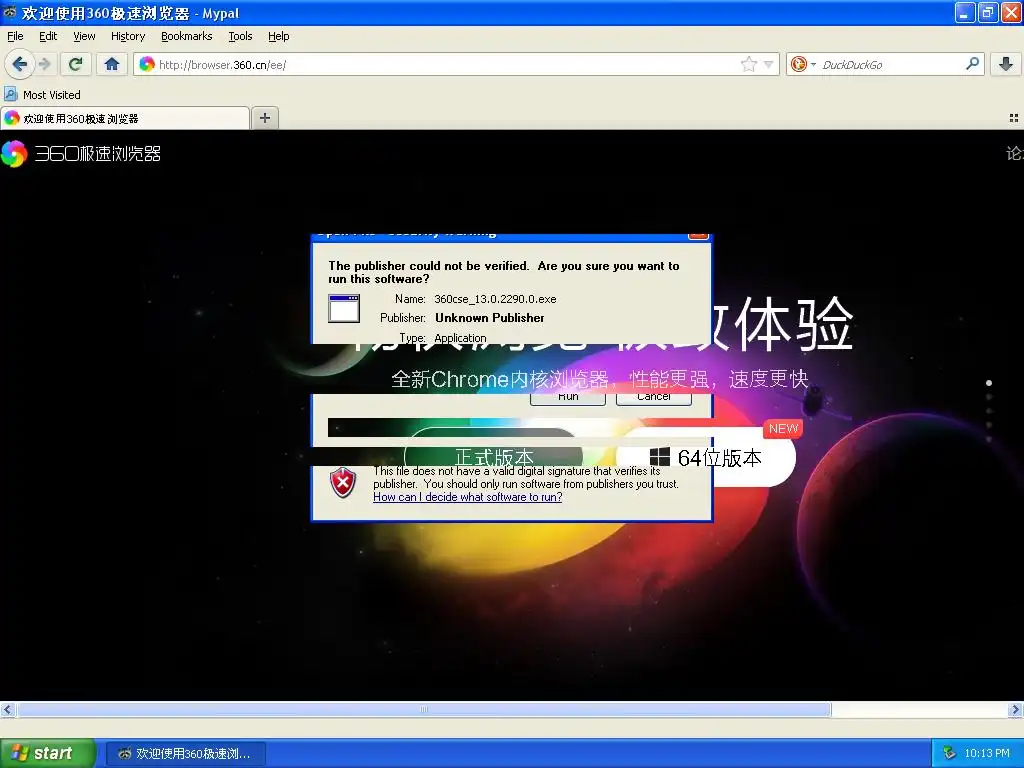
Task: Click the horizontal scrollbar thumb
Action: tap(424, 709)
